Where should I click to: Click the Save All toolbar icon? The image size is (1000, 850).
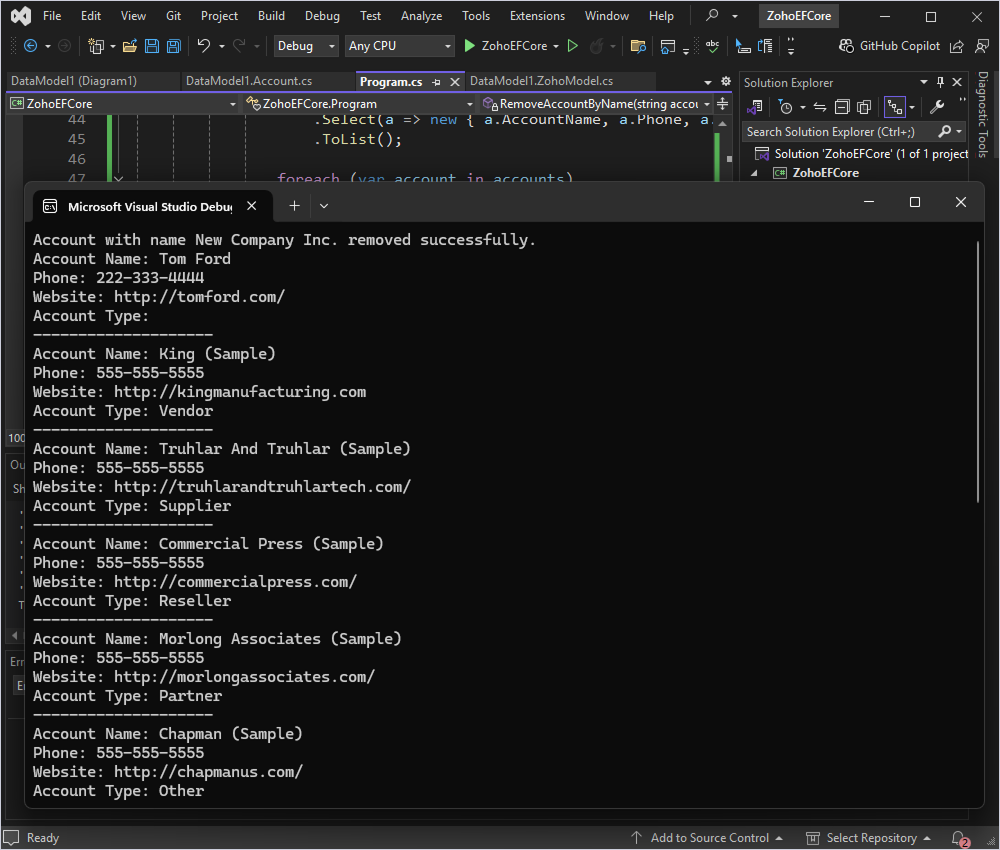pos(174,46)
